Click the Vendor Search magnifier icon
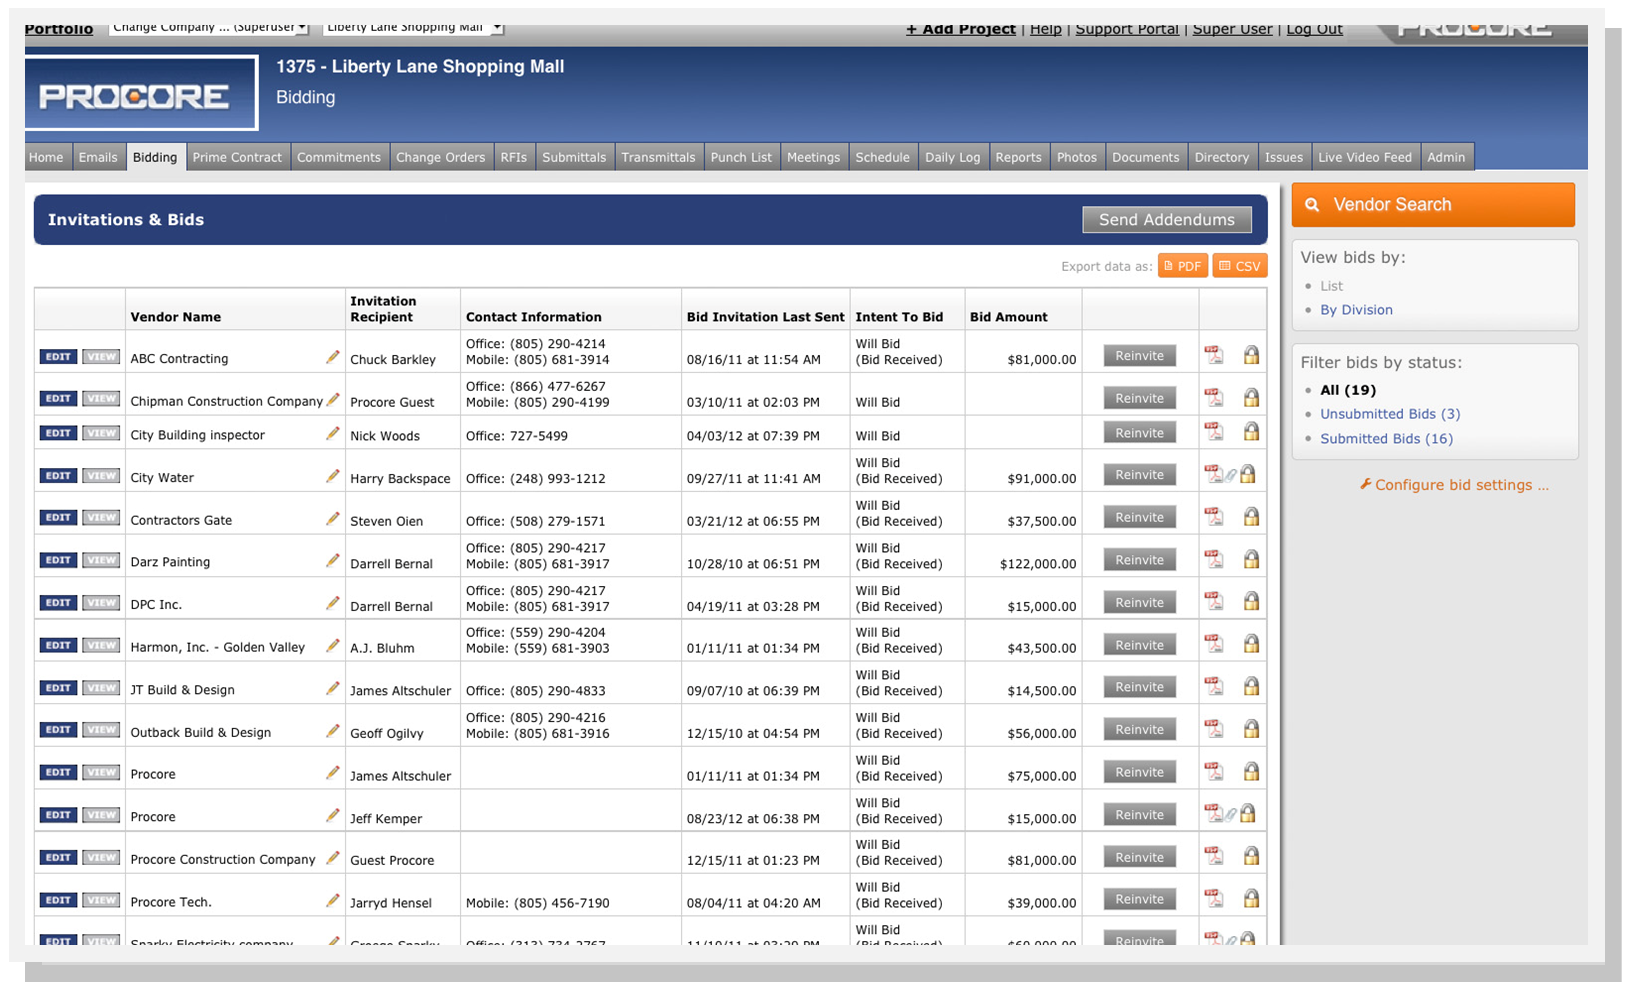 pyautogui.click(x=1312, y=205)
